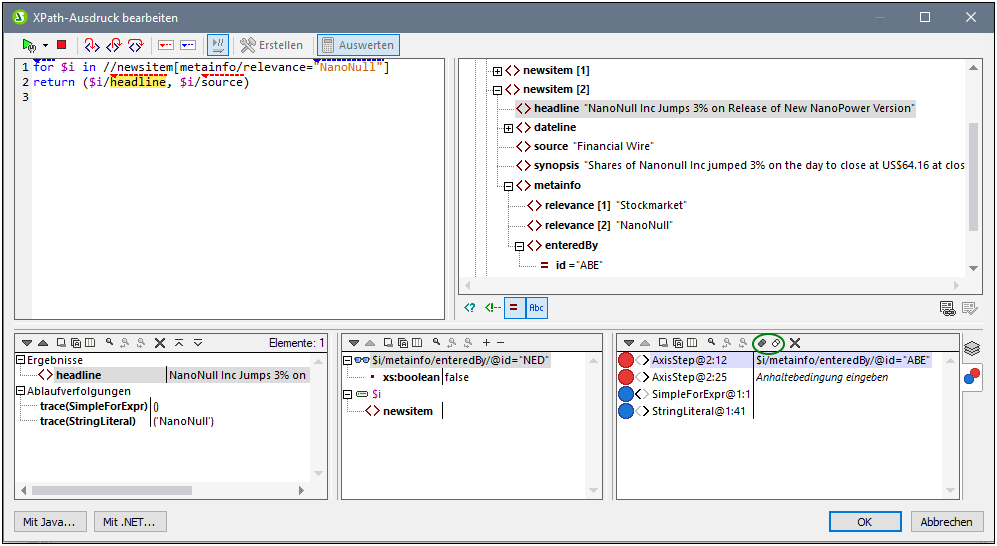Toggle the attributes equals-sign display button

(514, 308)
